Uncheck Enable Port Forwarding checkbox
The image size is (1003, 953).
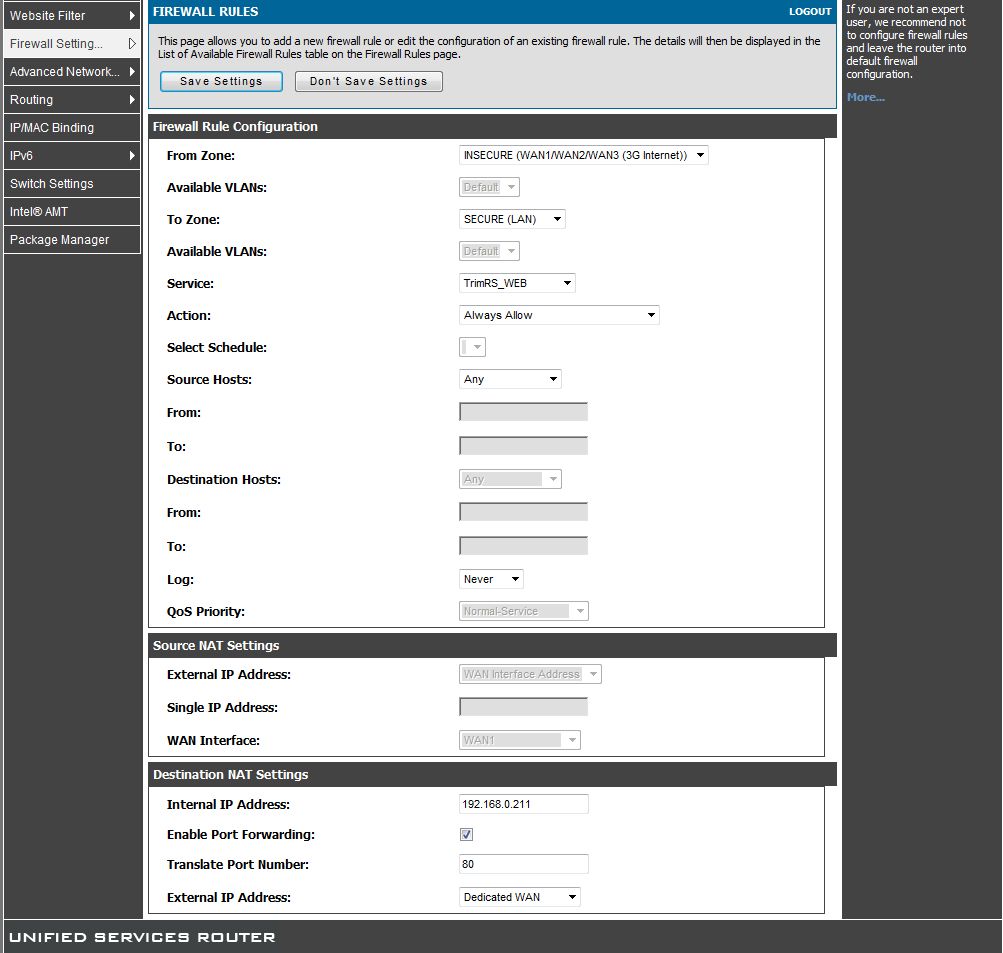pos(466,834)
